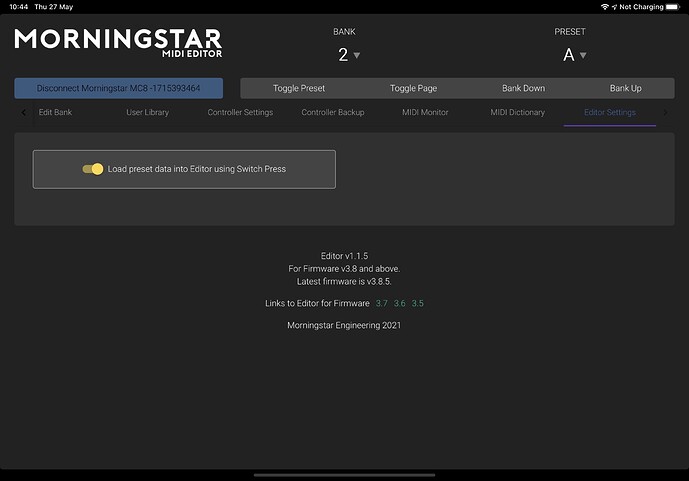Open the firmware 3.7 editor link
Screen dimensions: 689x481
click(382, 304)
